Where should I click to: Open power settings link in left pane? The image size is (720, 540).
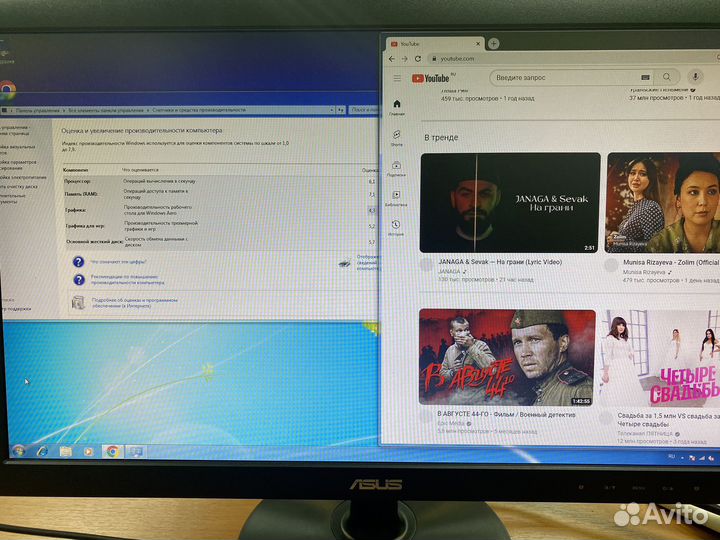pos(23,177)
